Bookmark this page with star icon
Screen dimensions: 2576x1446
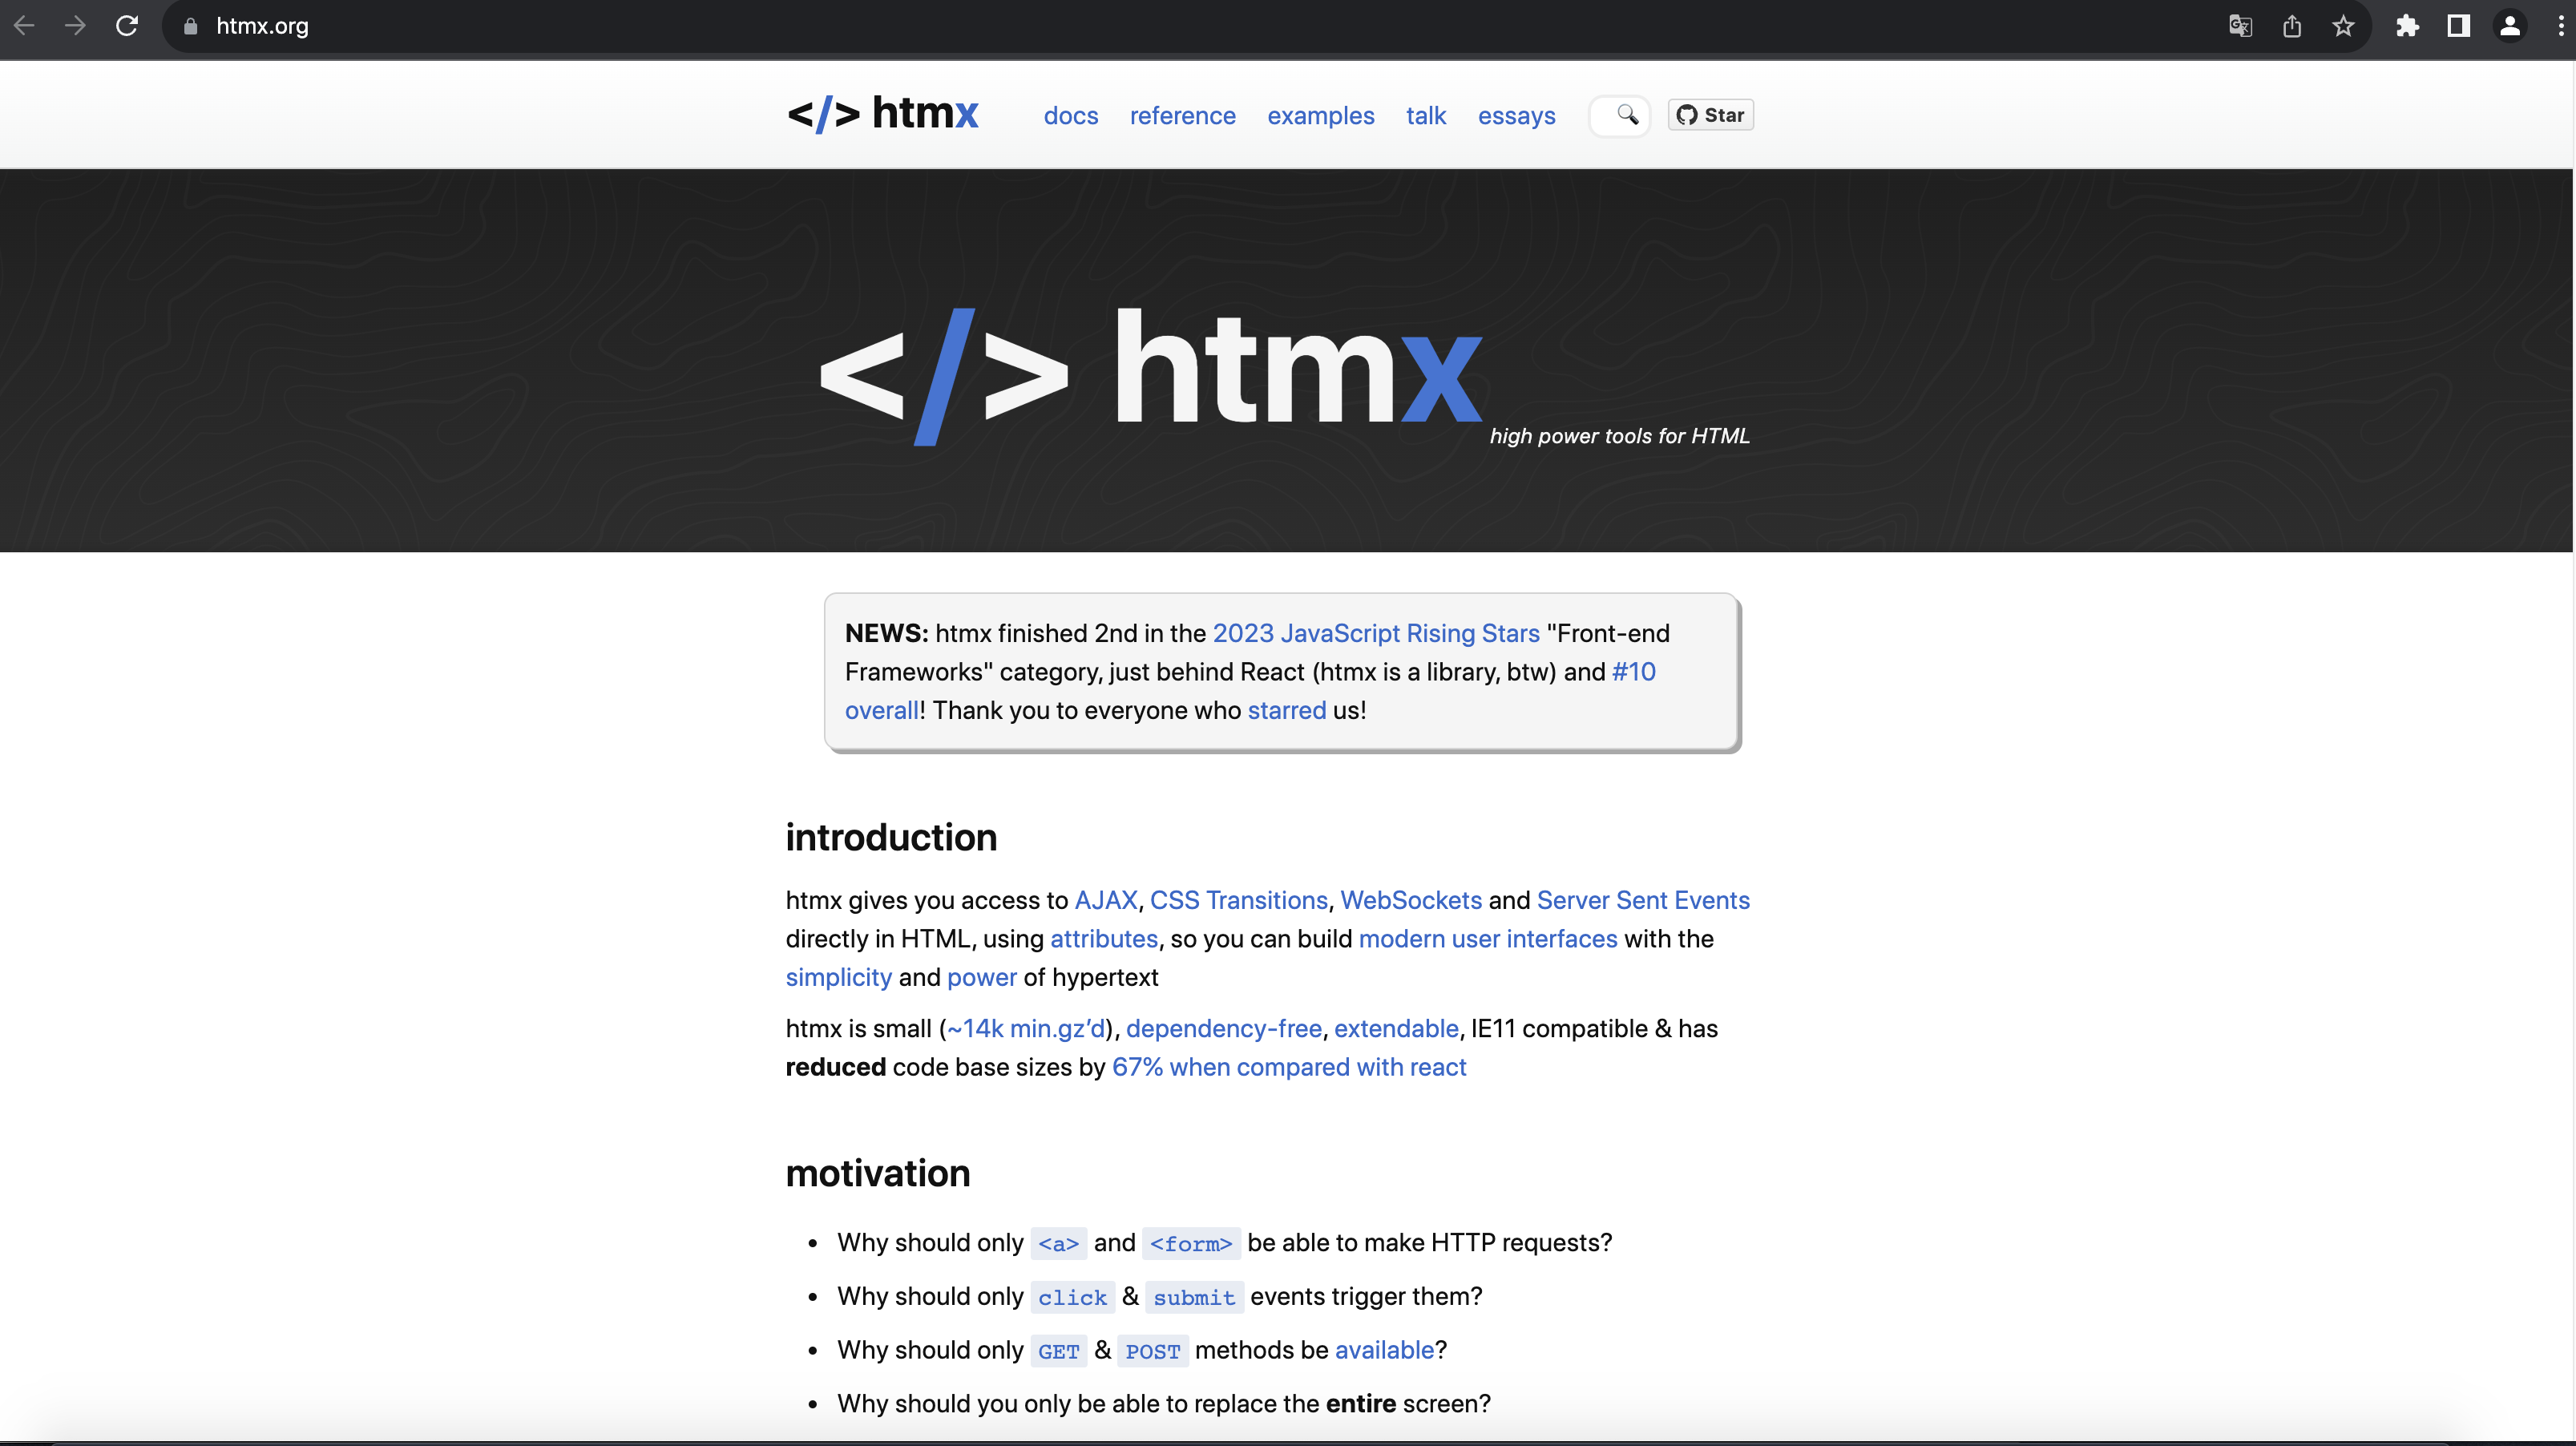pyautogui.click(x=2343, y=26)
